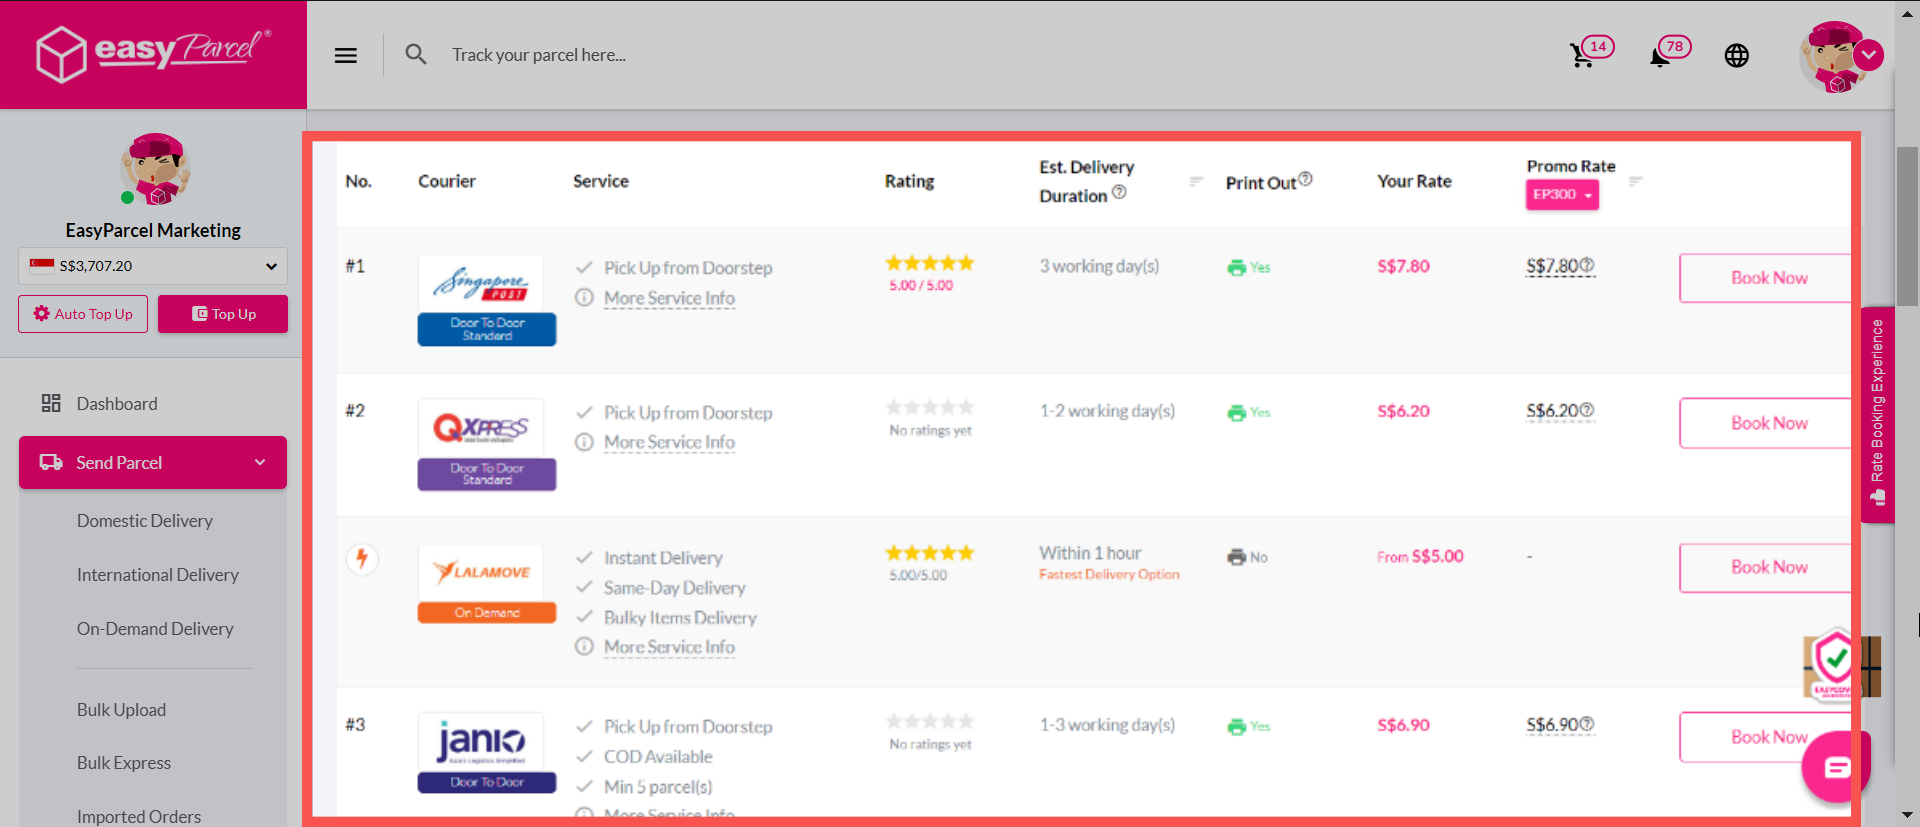
Task: Click the scrollbar down arrow
Action: click(x=1908, y=816)
